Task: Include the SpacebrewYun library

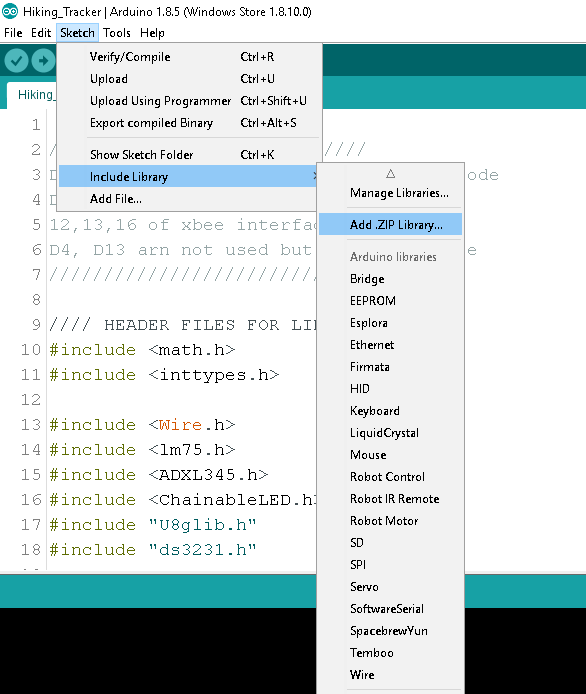Action: pyautogui.click(x=390, y=631)
